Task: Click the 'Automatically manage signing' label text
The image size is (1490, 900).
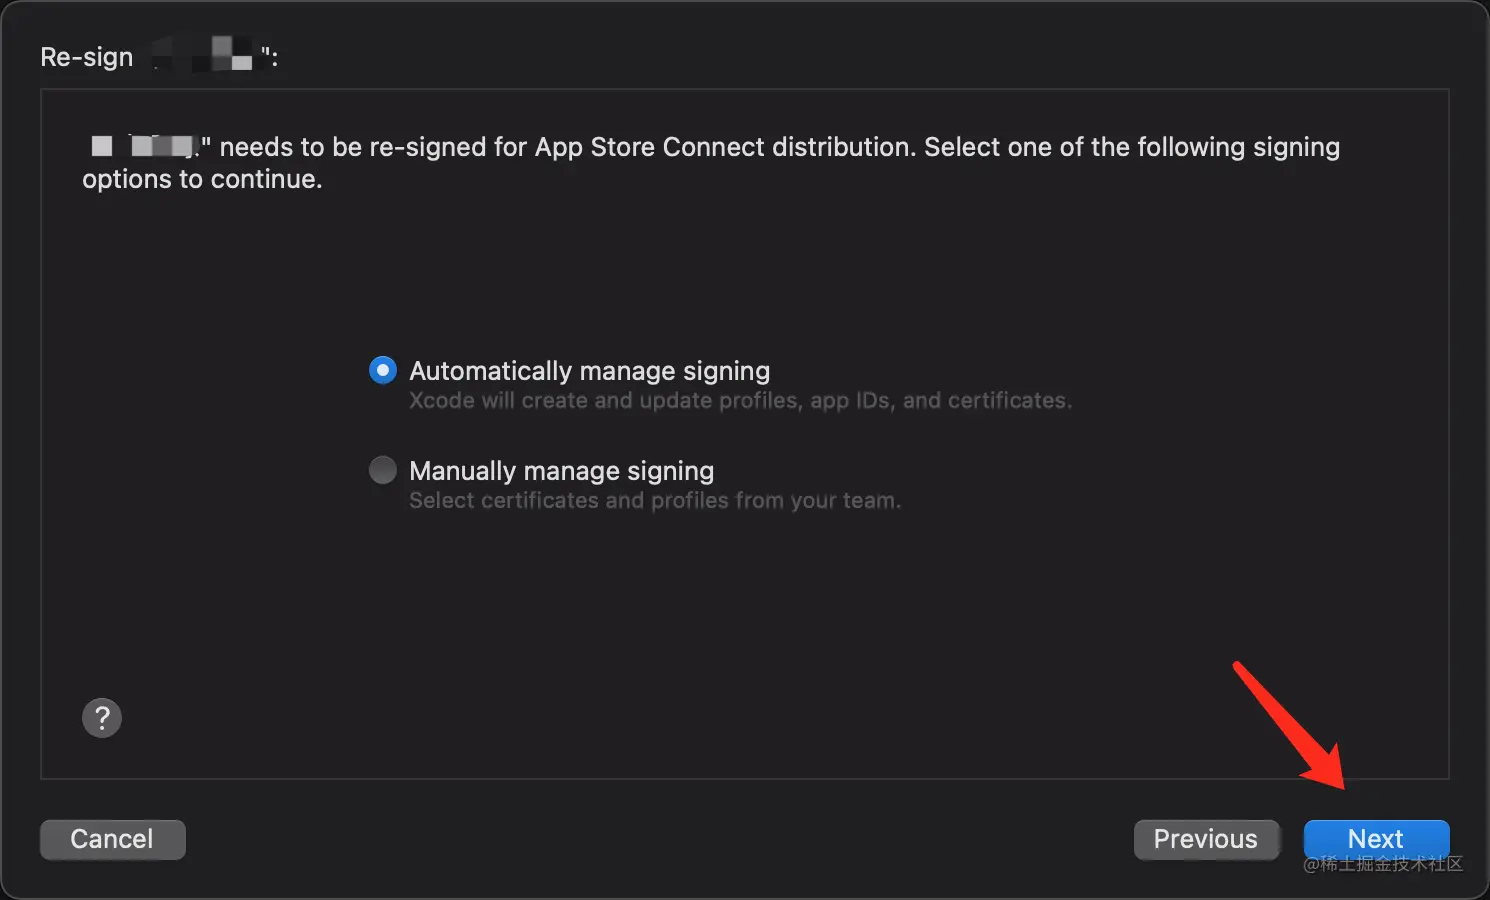Action: 589,371
